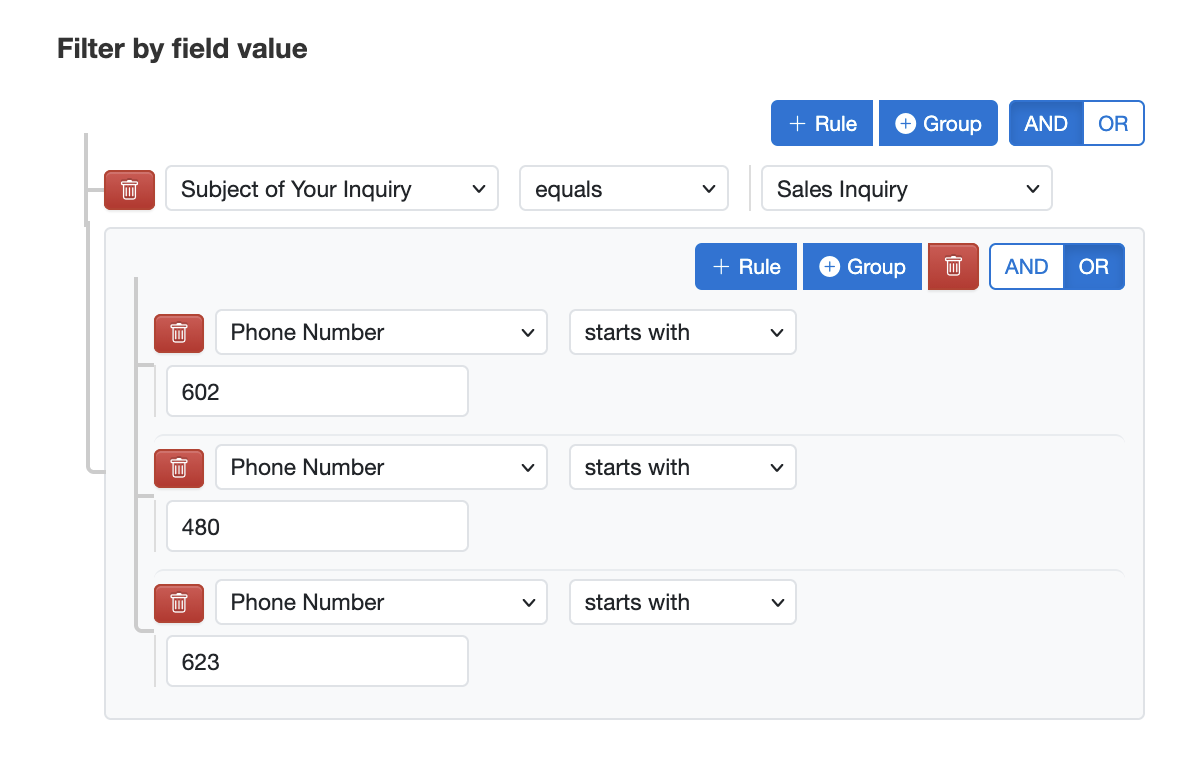Image resolution: width=1188 pixels, height=758 pixels.
Task: Click the 623 value input field
Action: 317,661
